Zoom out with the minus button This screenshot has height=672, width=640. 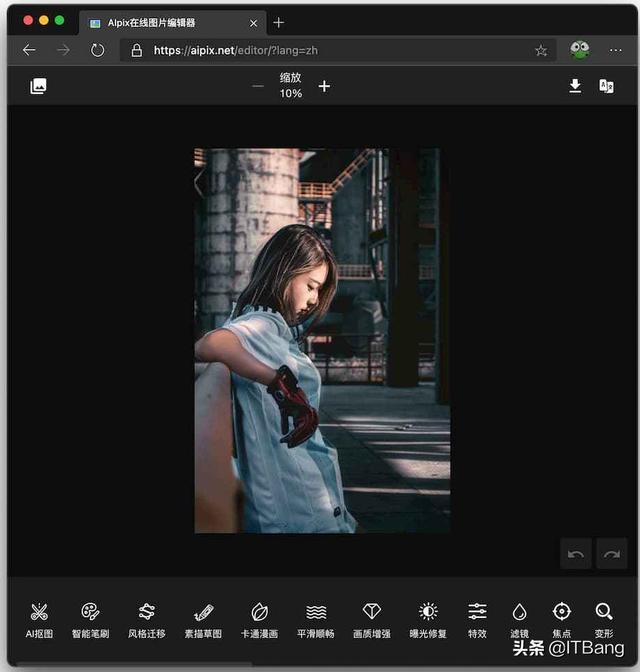coord(258,86)
